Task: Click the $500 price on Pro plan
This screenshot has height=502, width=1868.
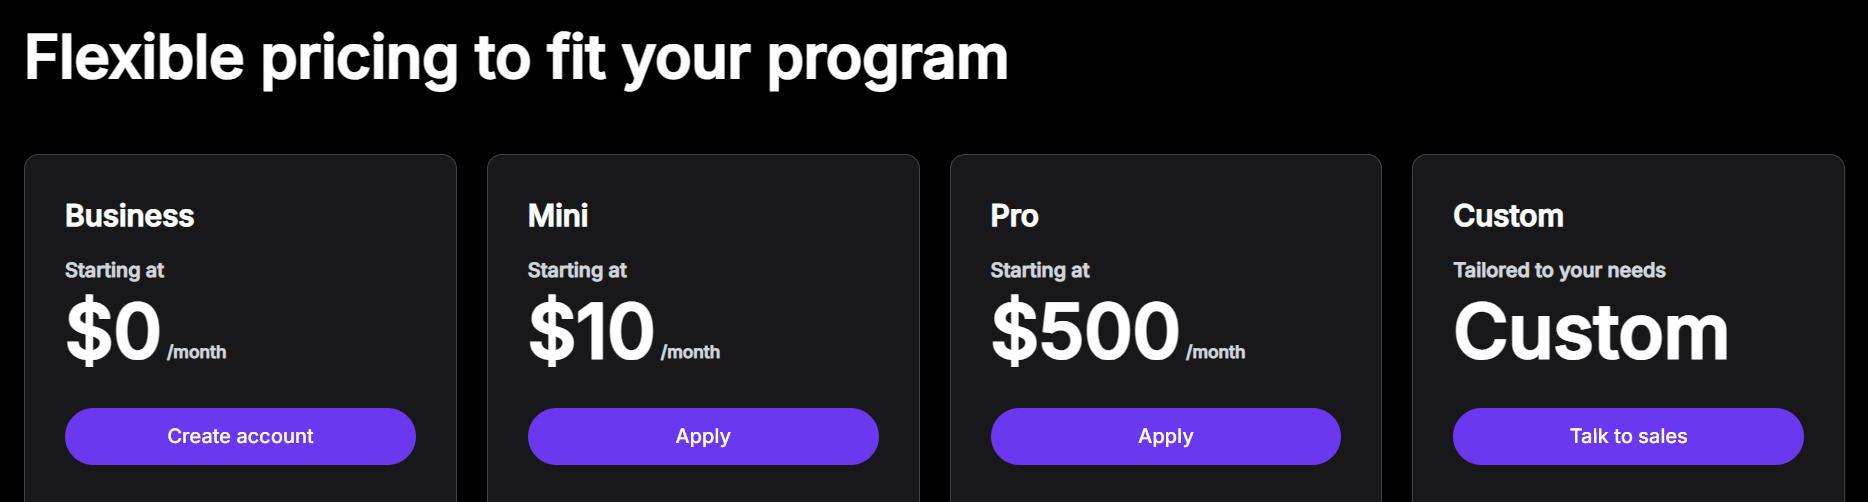Action: 1085,331
